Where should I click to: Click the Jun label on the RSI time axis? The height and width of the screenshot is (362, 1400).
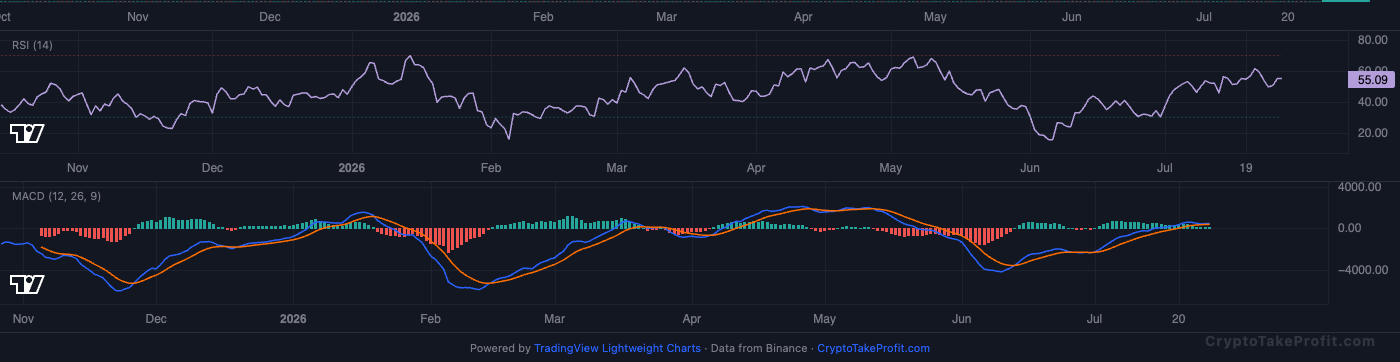click(1031, 168)
